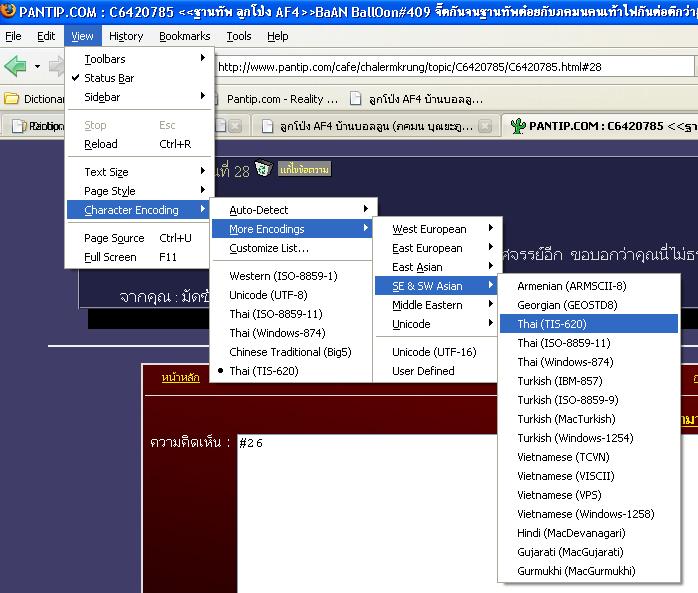Expand the Middle Eastern encodings
Screen dimensions: 698x593
(437, 305)
